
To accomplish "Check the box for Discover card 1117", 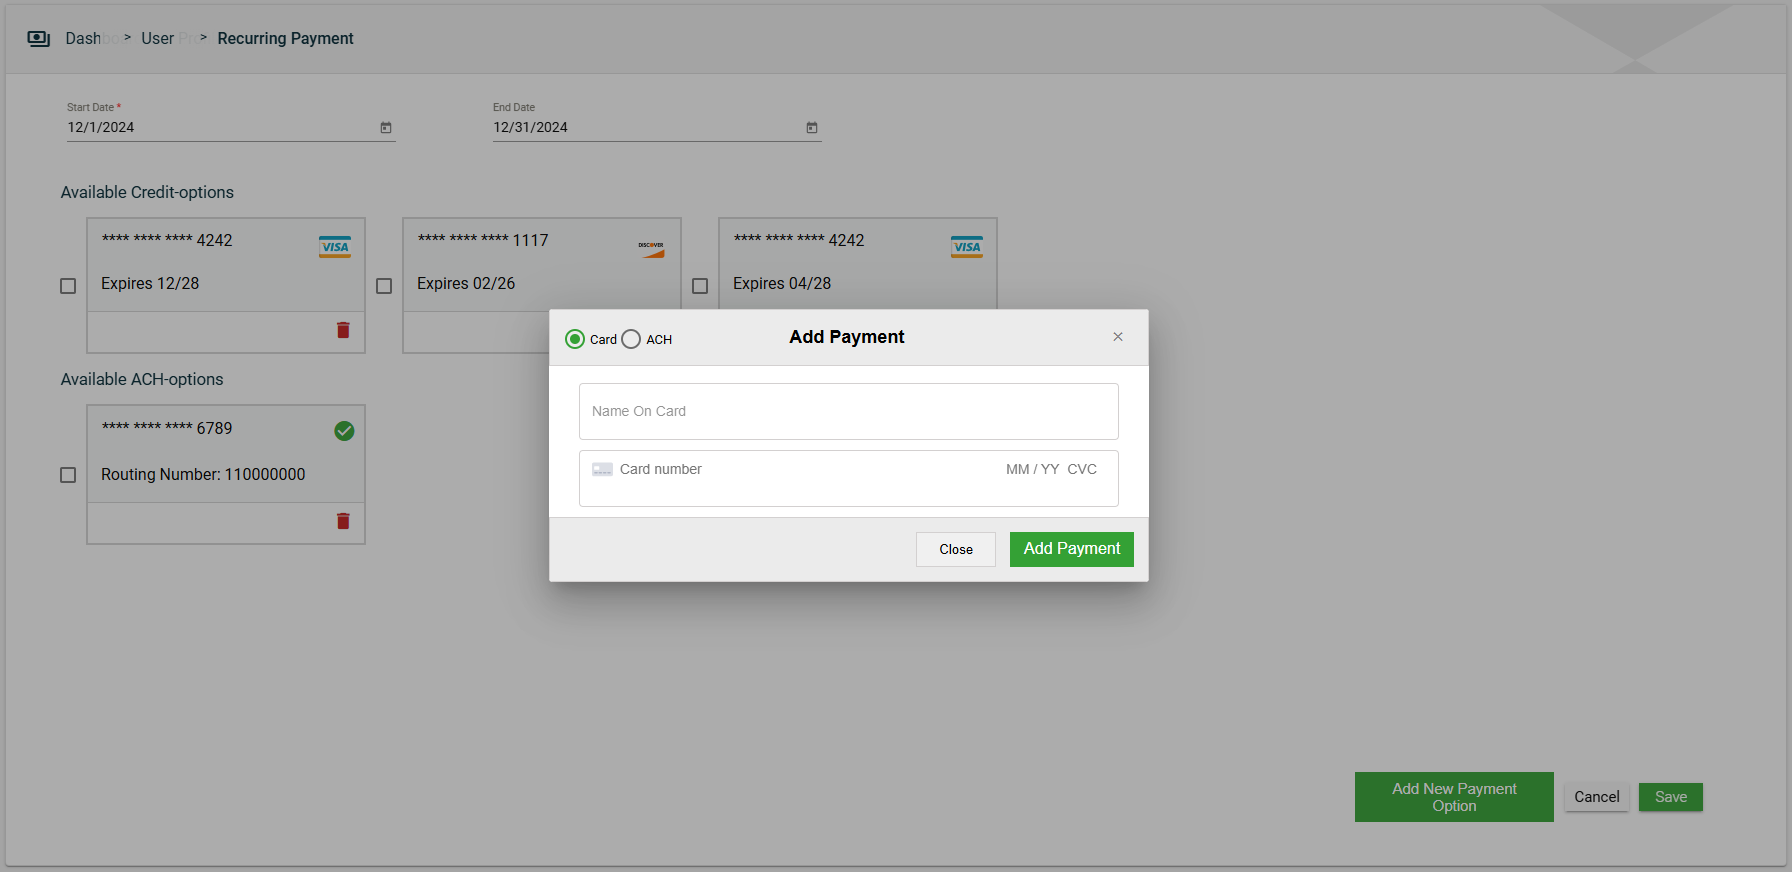I will 384,286.
